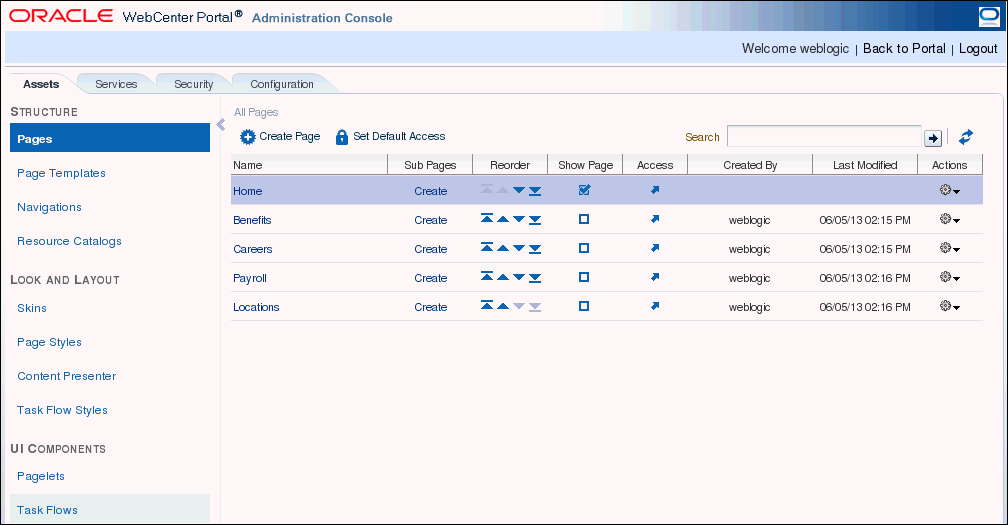Image resolution: width=1008 pixels, height=525 pixels.
Task: Open Actions menu for Home page
Action: point(950,190)
